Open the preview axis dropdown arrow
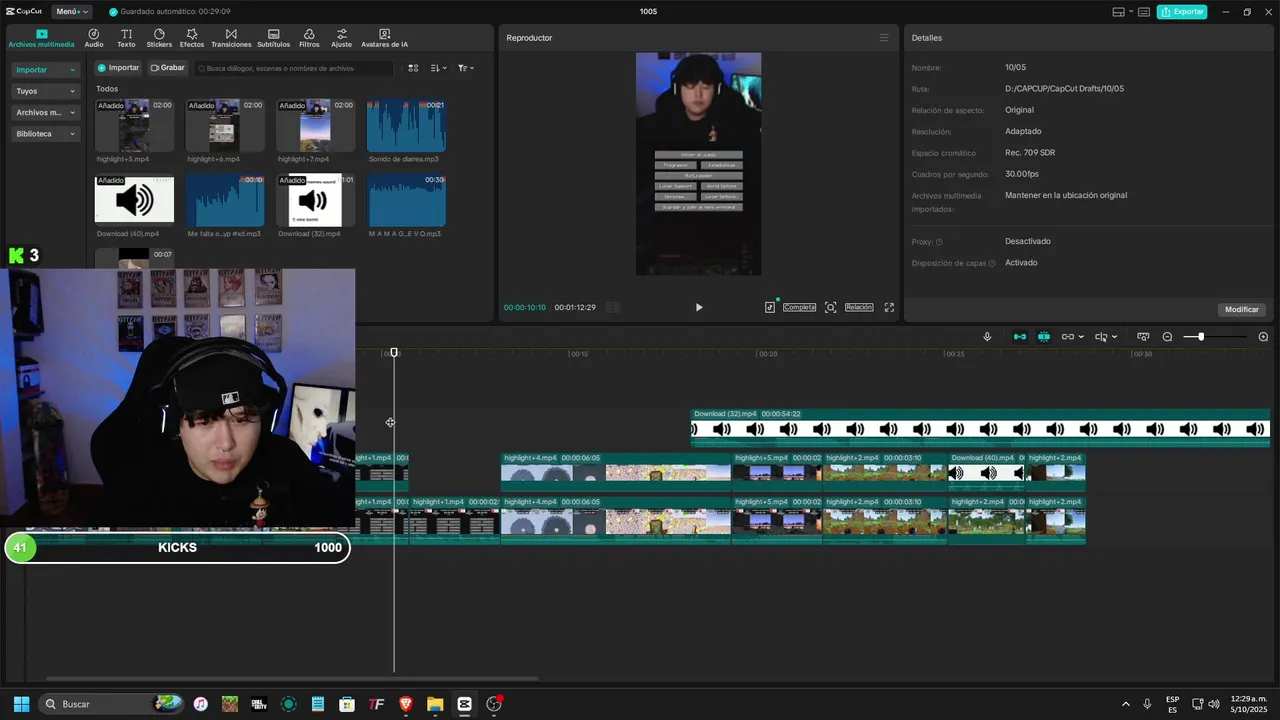The width and height of the screenshot is (1280, 720). (x=1114, y=337)
